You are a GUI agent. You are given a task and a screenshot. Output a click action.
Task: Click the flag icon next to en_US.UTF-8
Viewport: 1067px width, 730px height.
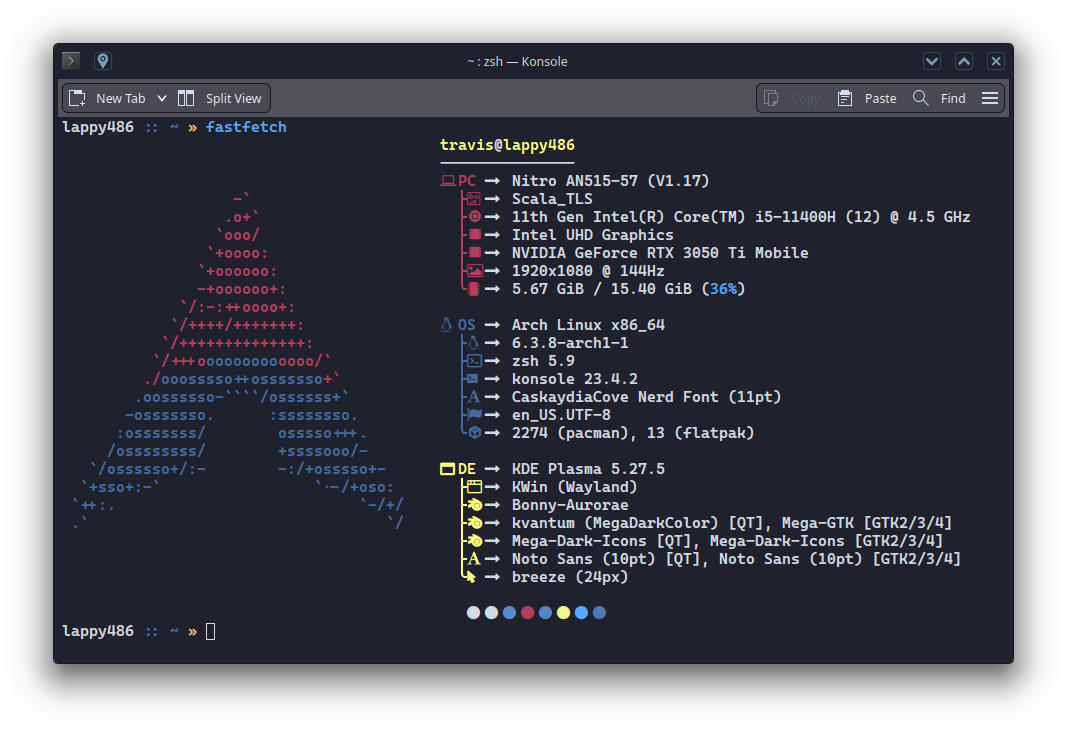pyautogui.click(x=474, y=414)
